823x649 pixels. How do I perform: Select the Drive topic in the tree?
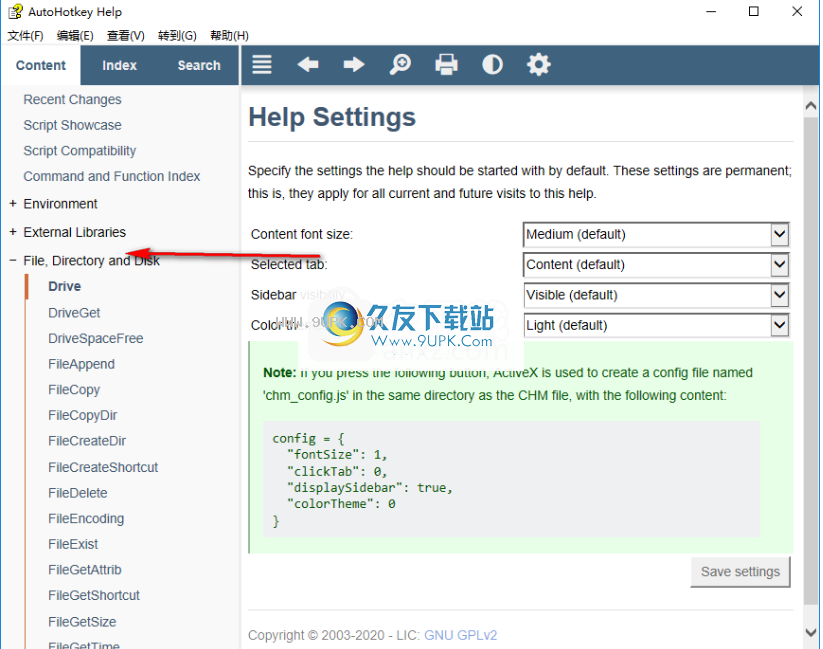[x=65, y=286]
